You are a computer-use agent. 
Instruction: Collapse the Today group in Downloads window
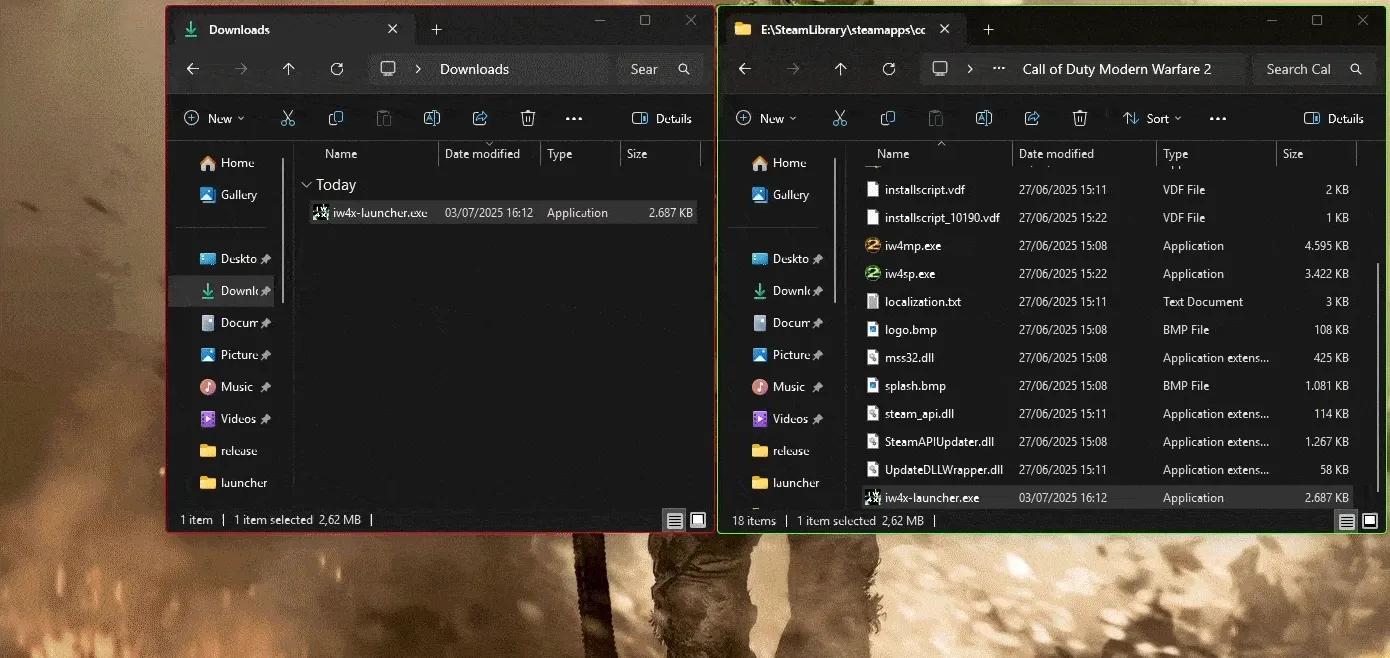(305, 185)
